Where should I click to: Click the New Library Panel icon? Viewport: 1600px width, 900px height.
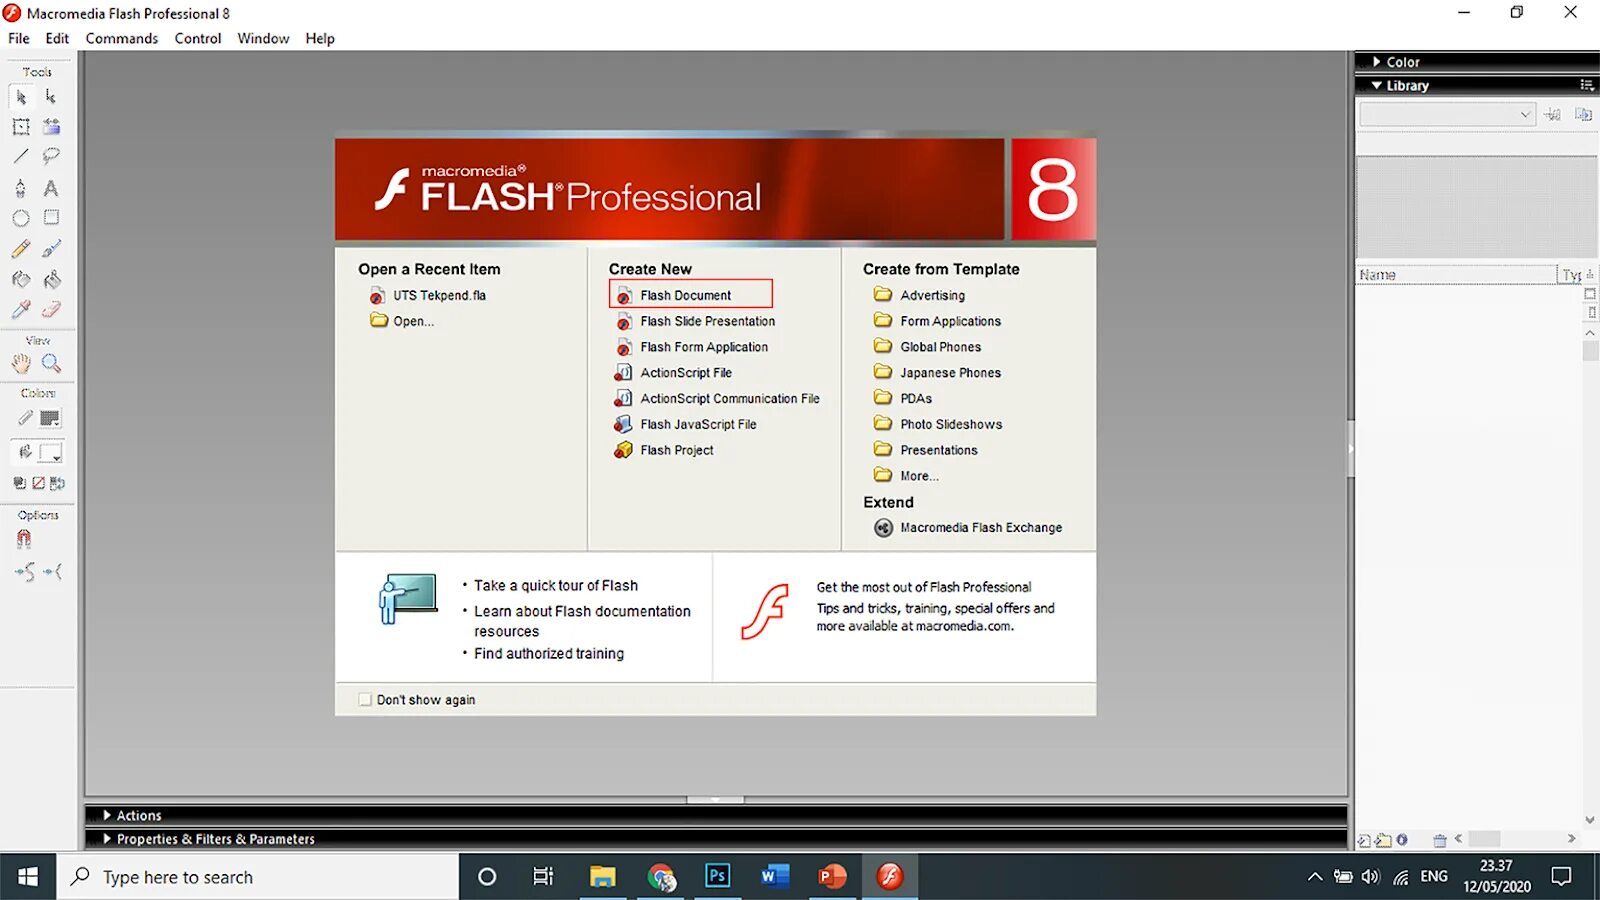click(1584, 115)
